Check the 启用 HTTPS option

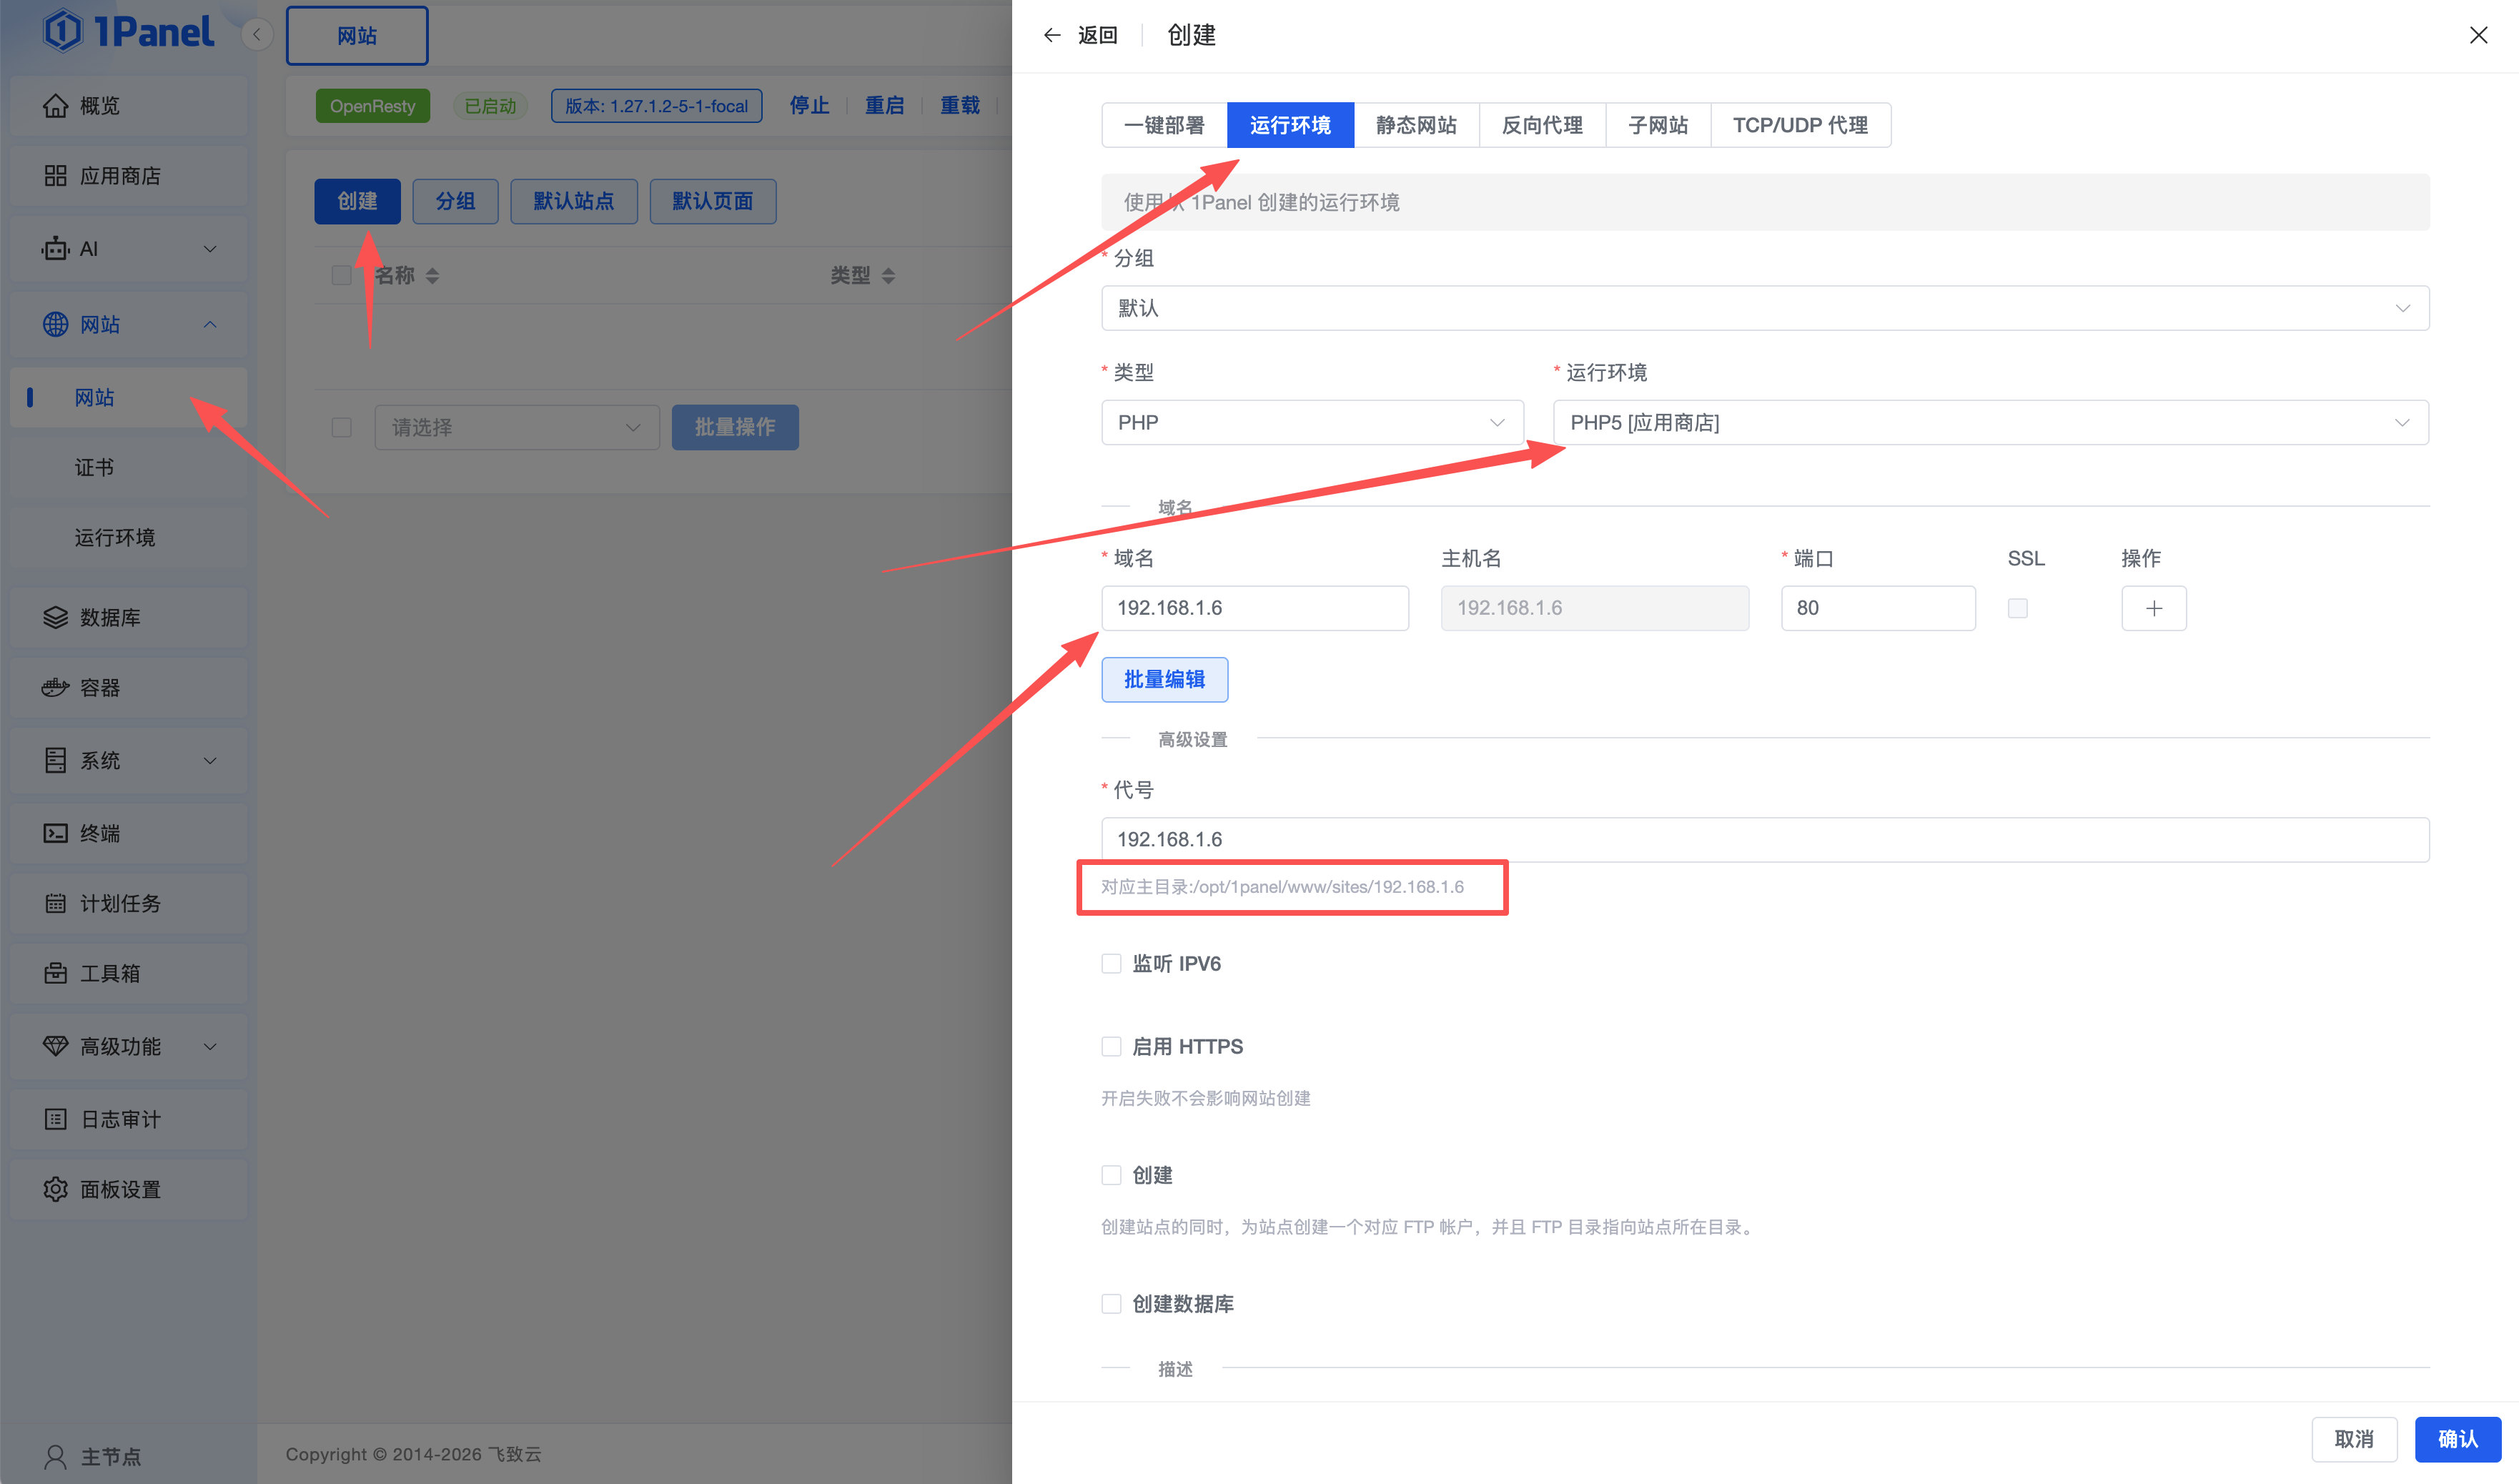coord(1111,1047)
